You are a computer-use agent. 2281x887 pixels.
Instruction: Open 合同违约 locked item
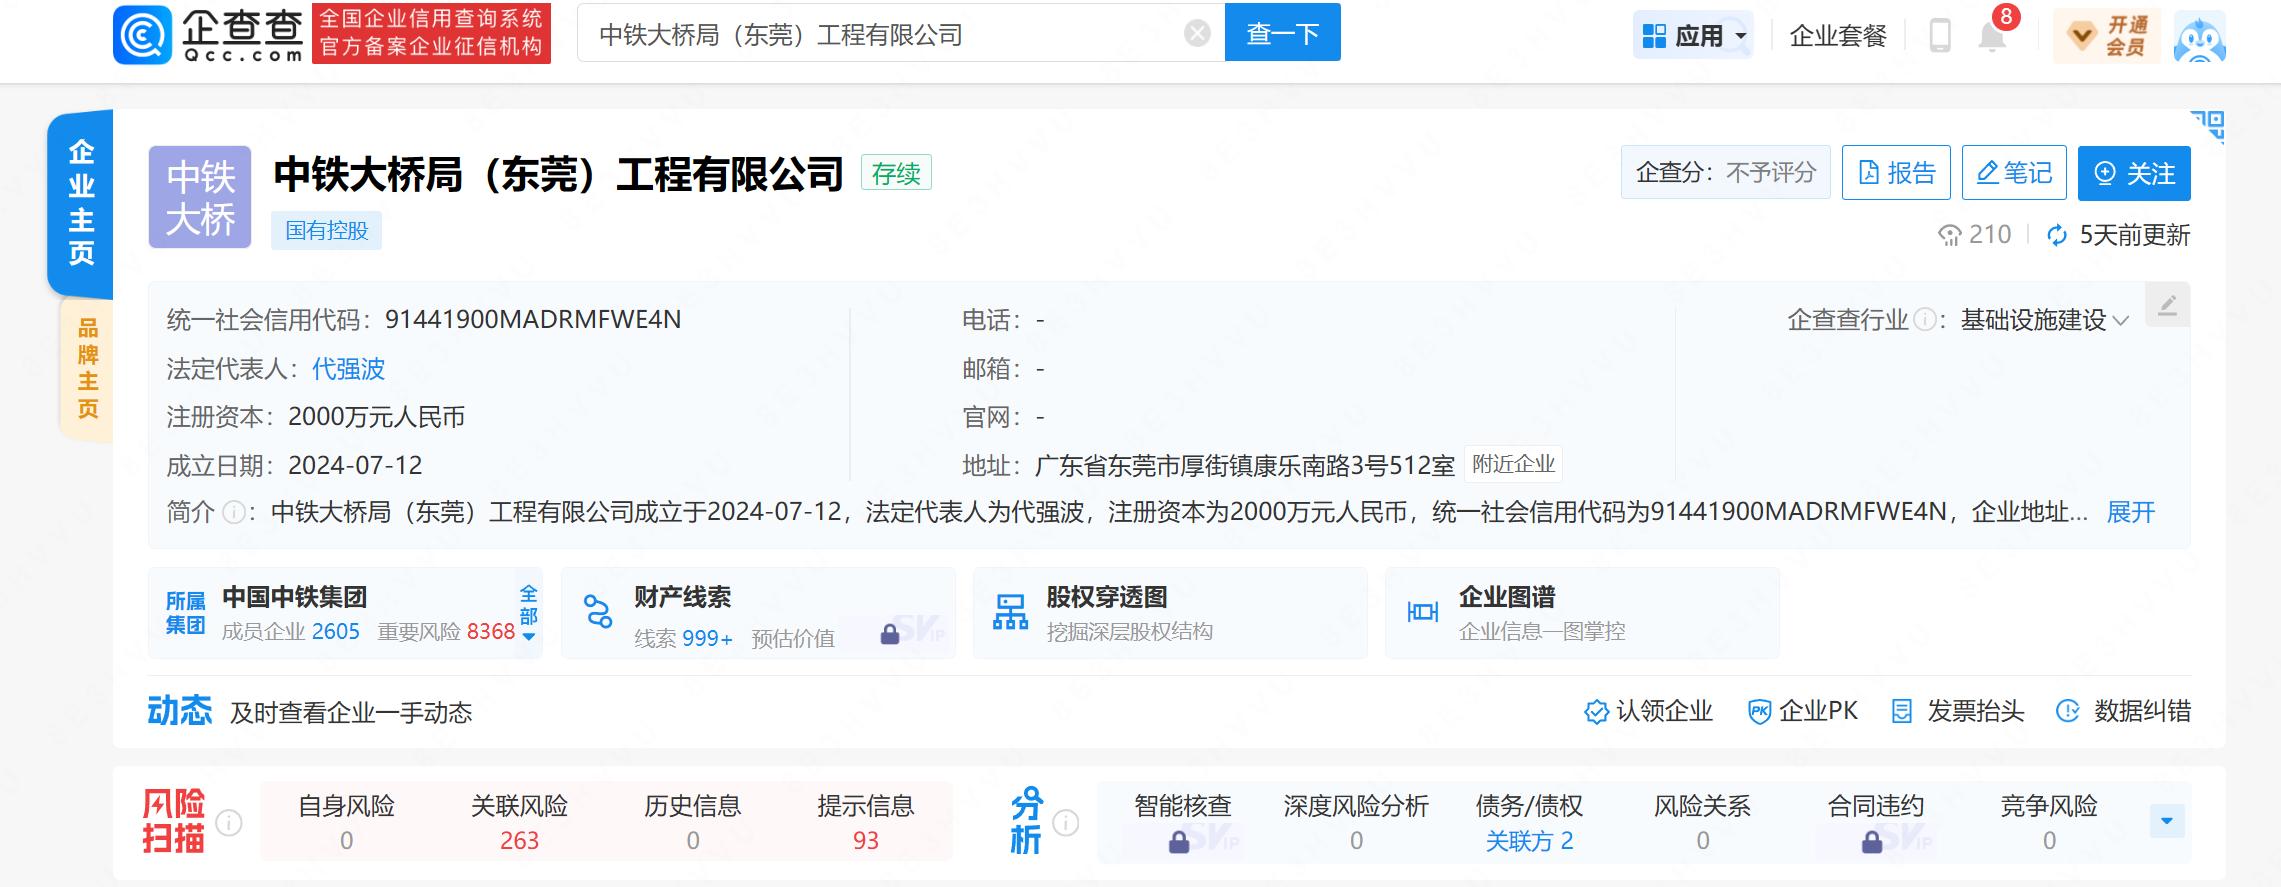pyautogui.click(x=1875, y=822)
